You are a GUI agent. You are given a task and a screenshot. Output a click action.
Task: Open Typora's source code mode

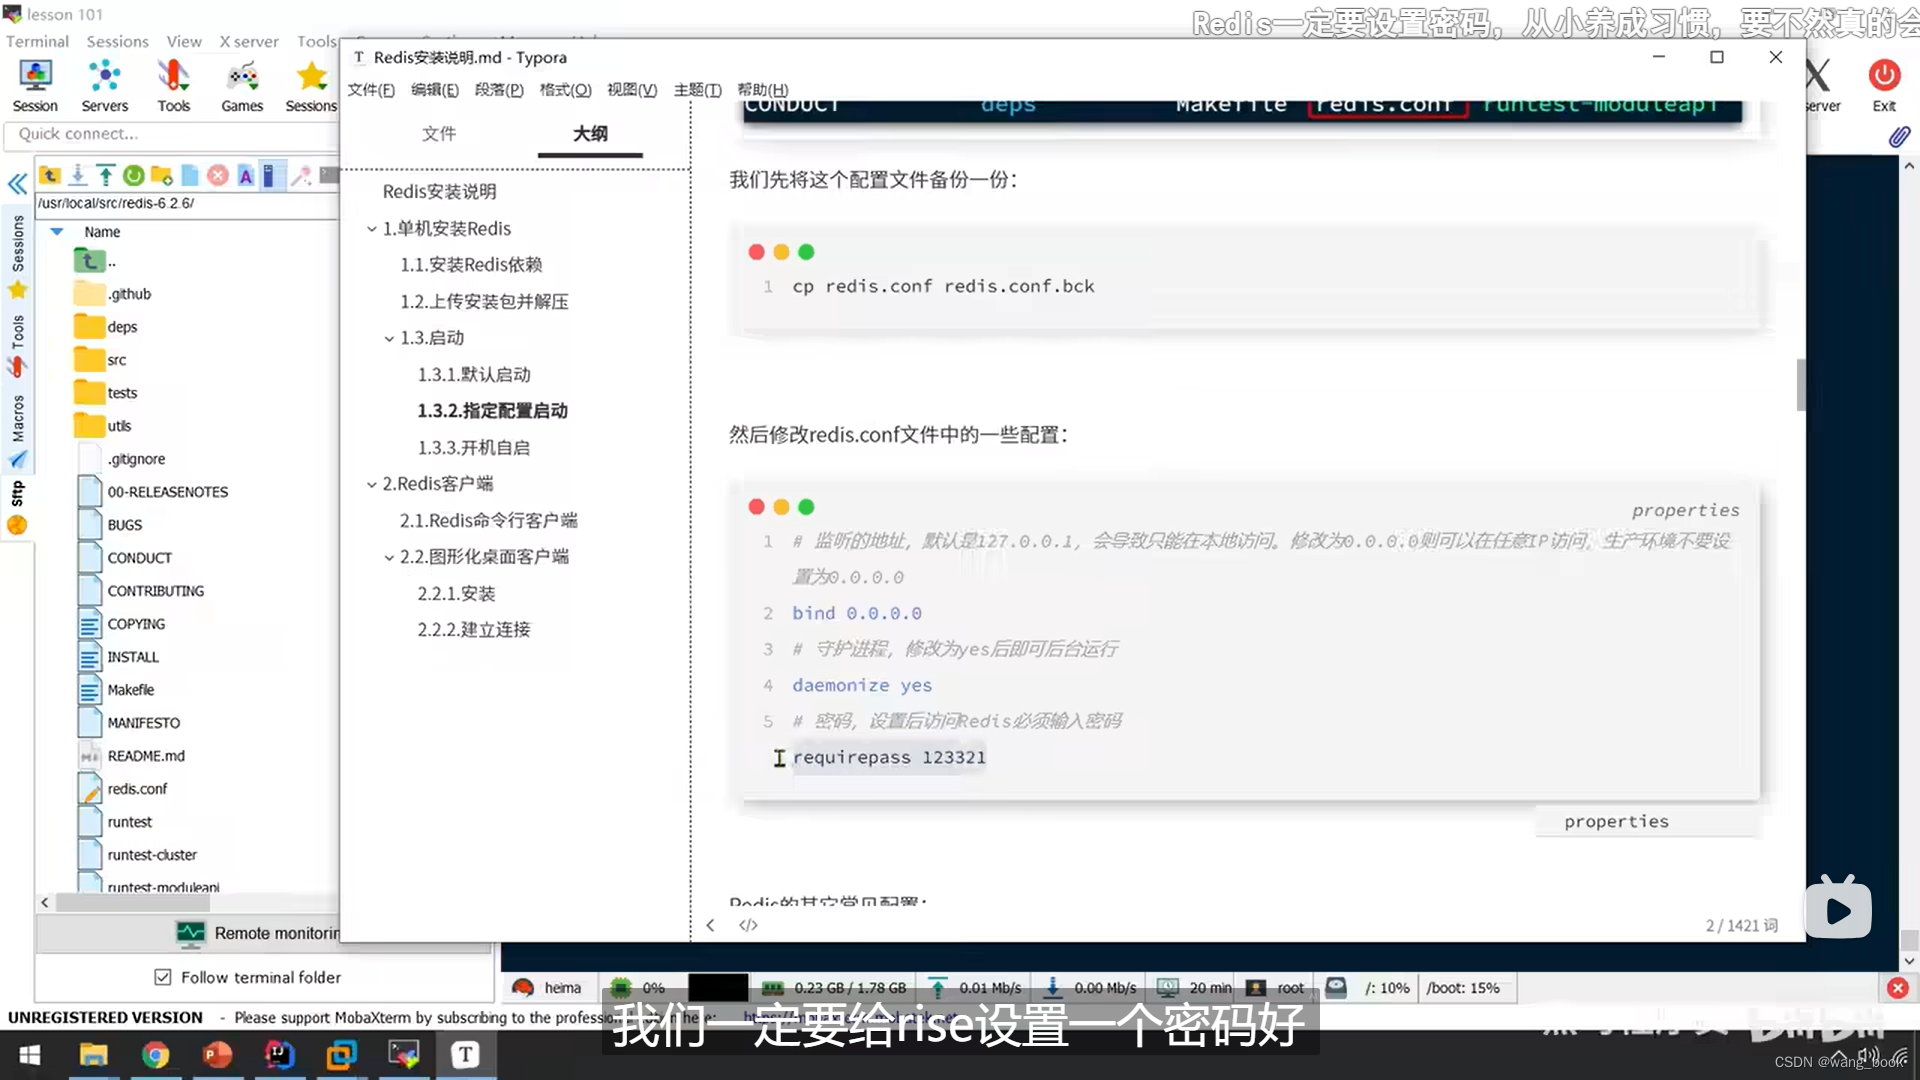click(x=748, y=925)
